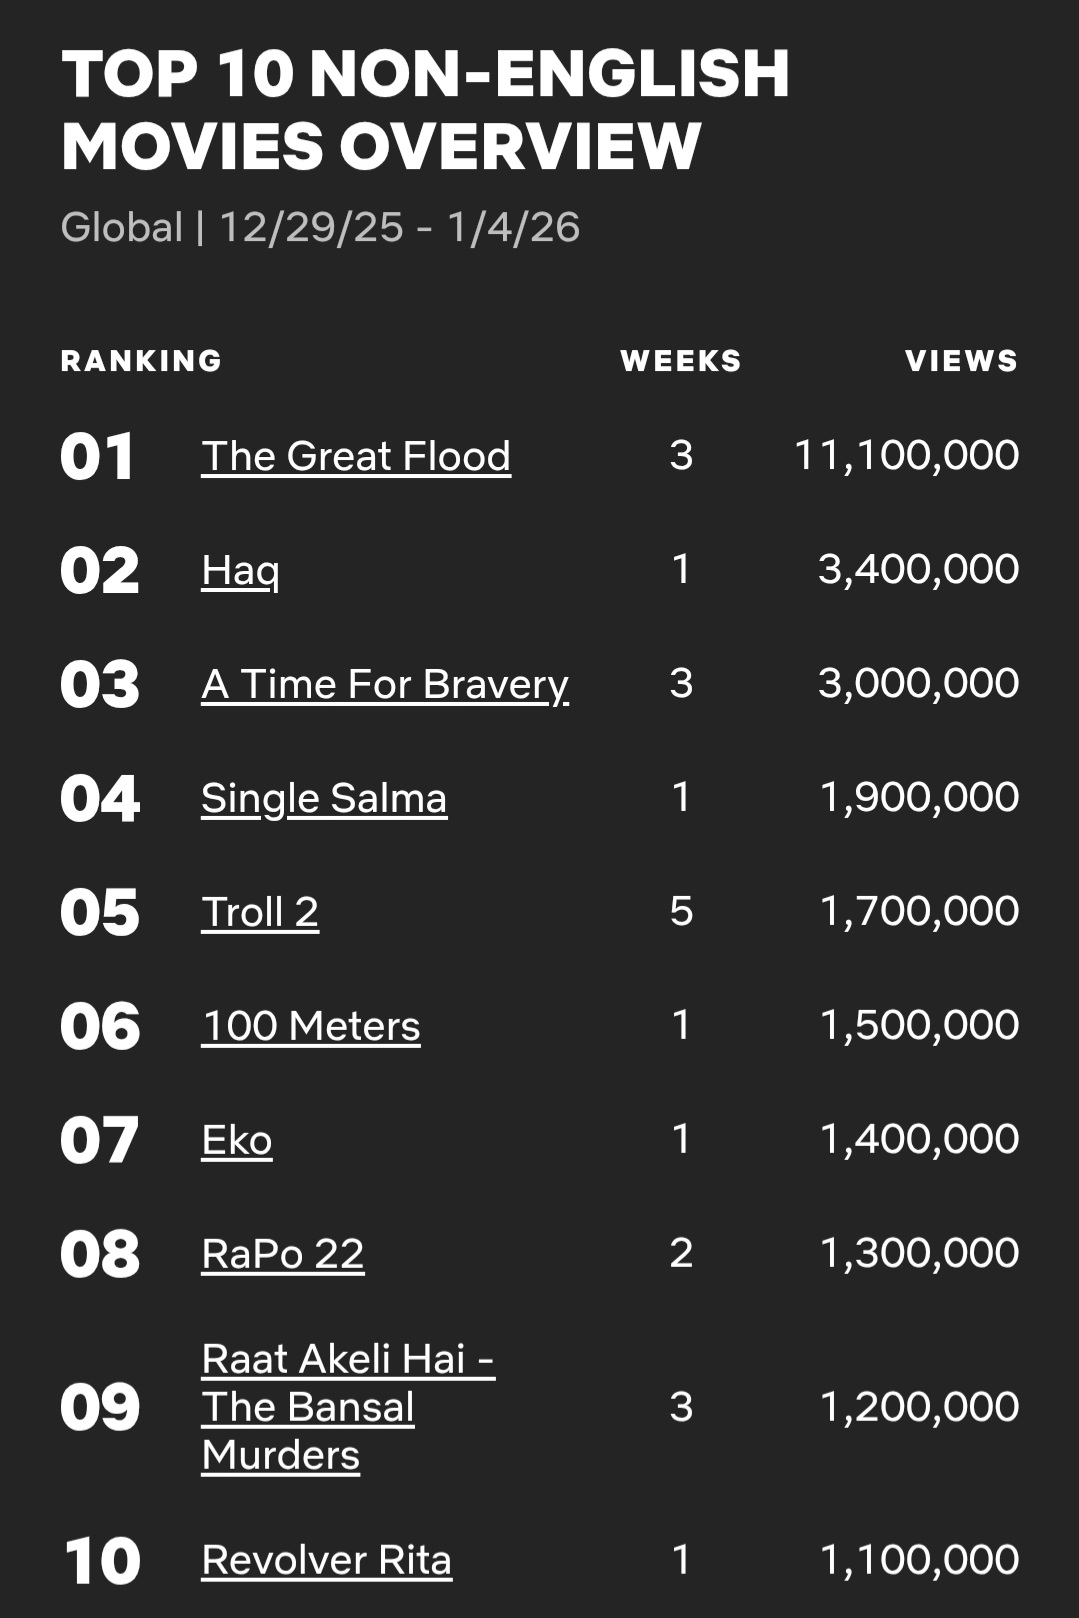Click rank number 10
The width and height of the screenshot is (1079, 1618).
pyautogui.click(x=101, y=1561)
